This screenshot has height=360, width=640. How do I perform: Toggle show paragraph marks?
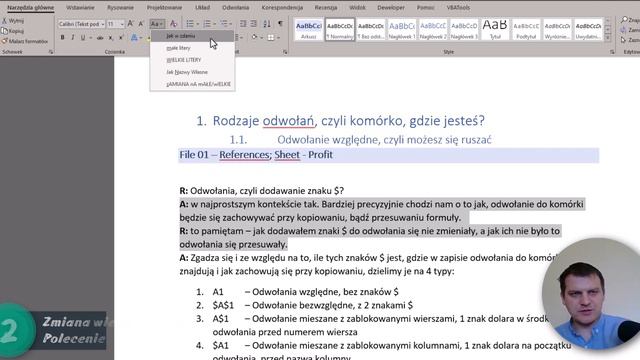click(x=280, y=24)
